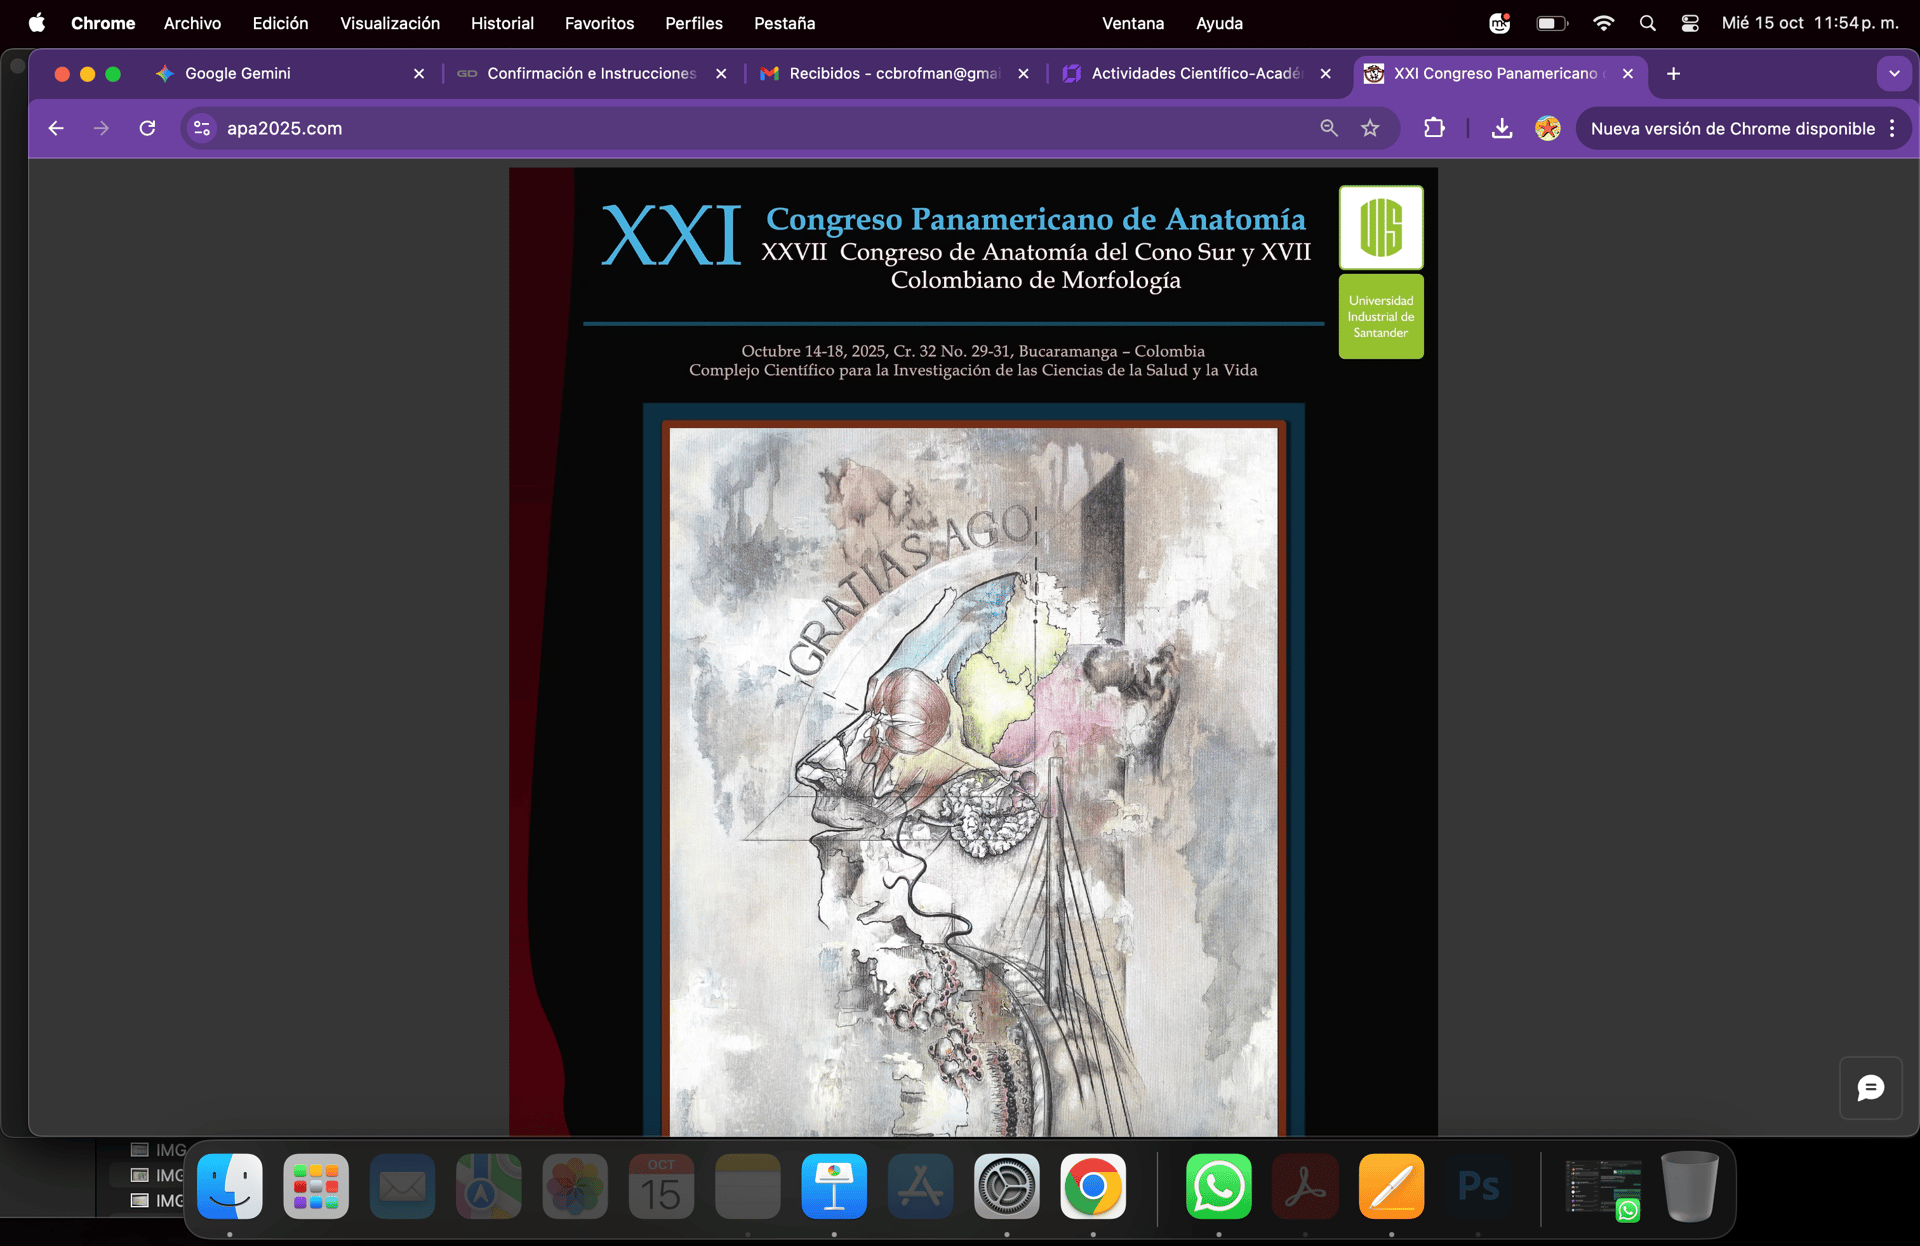Click the Chrome profile avatar
The width and height of the screenshot is (1920, 1246).
click(x=1547, y=128)
